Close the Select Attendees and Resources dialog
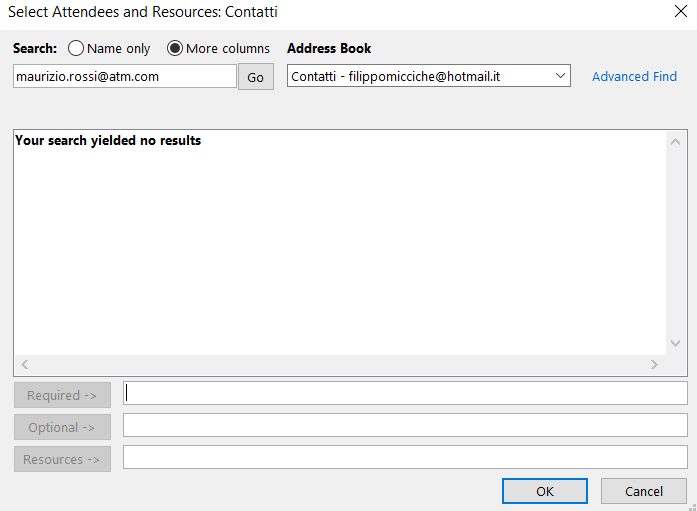This screenshot has width=697, height=511. pyautogui.click(x=681, y=11)
